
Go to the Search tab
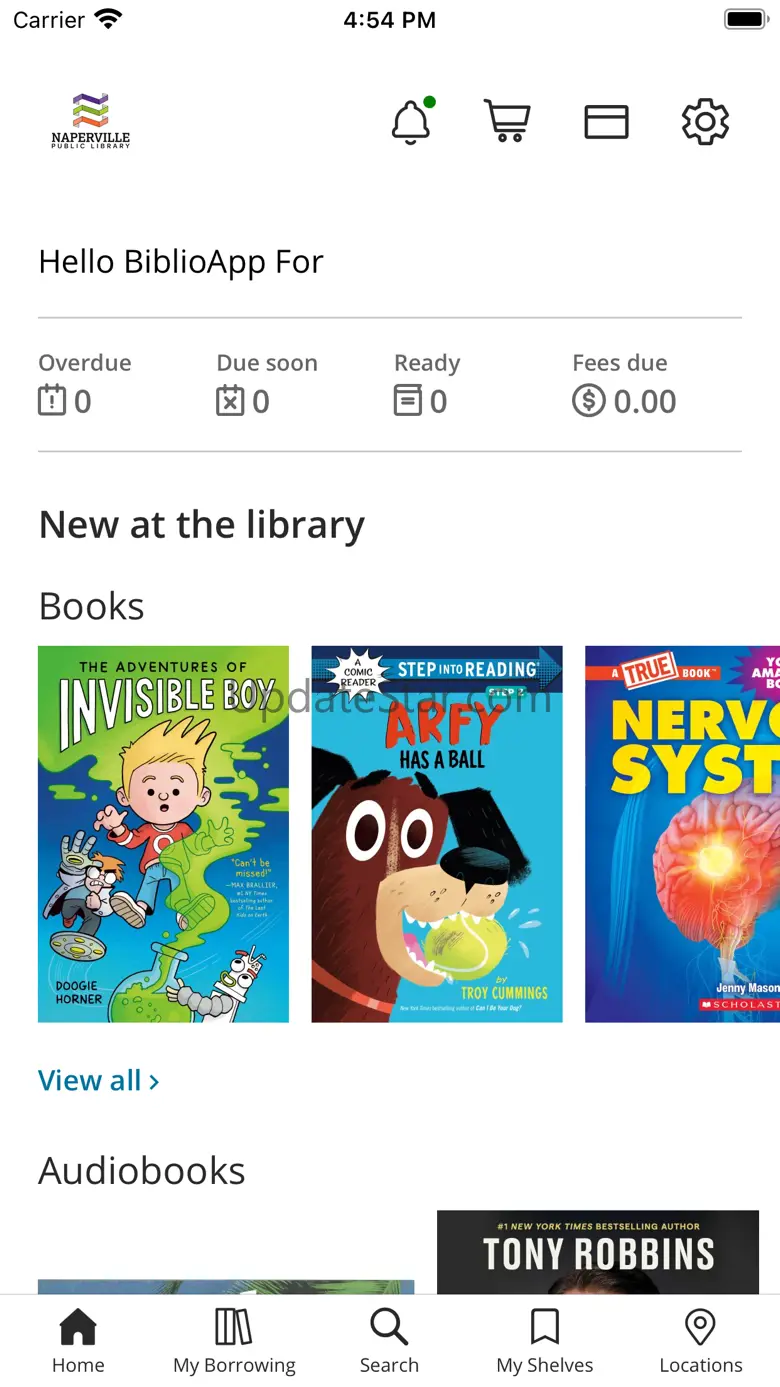[x=389, y=1342]
